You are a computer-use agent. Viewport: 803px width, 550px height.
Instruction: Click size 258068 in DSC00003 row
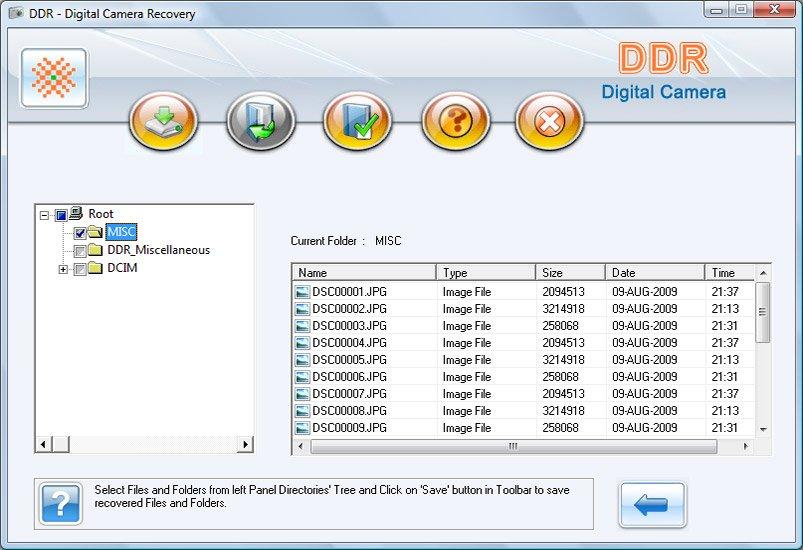point(560,326)
